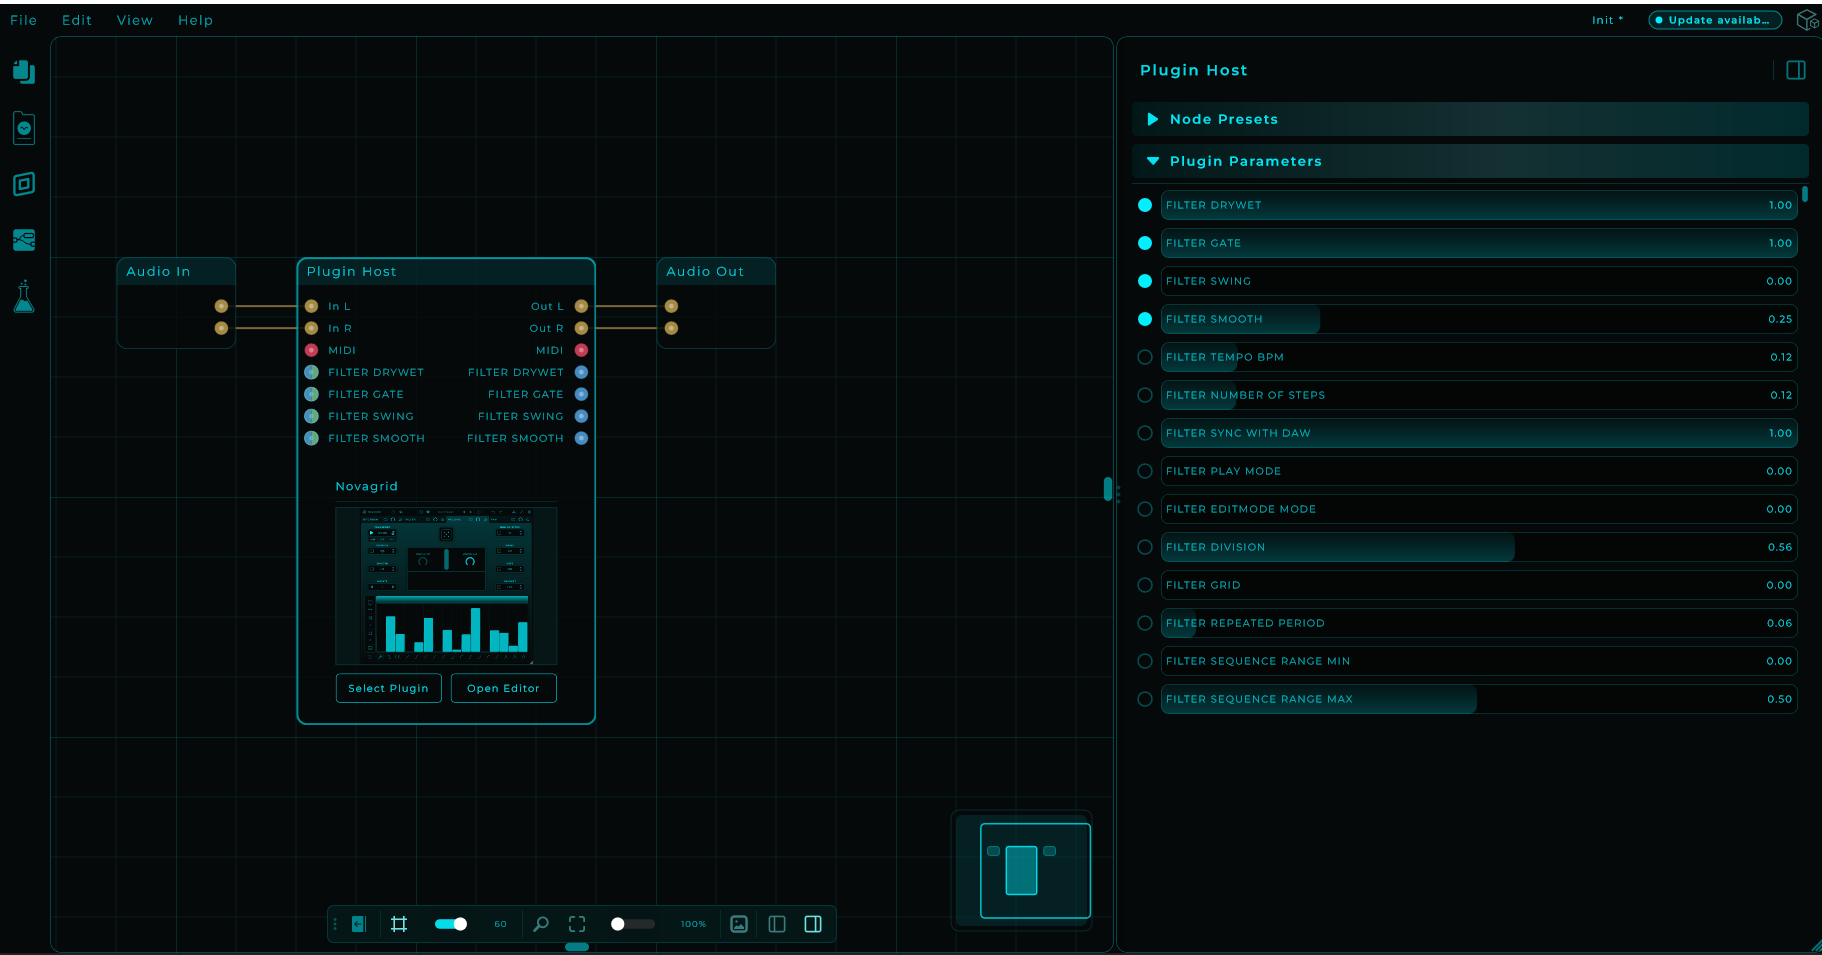Screen dimensions: 1822x955
Task: Click the top input port on Audio Out
Action: coord(671,306)
